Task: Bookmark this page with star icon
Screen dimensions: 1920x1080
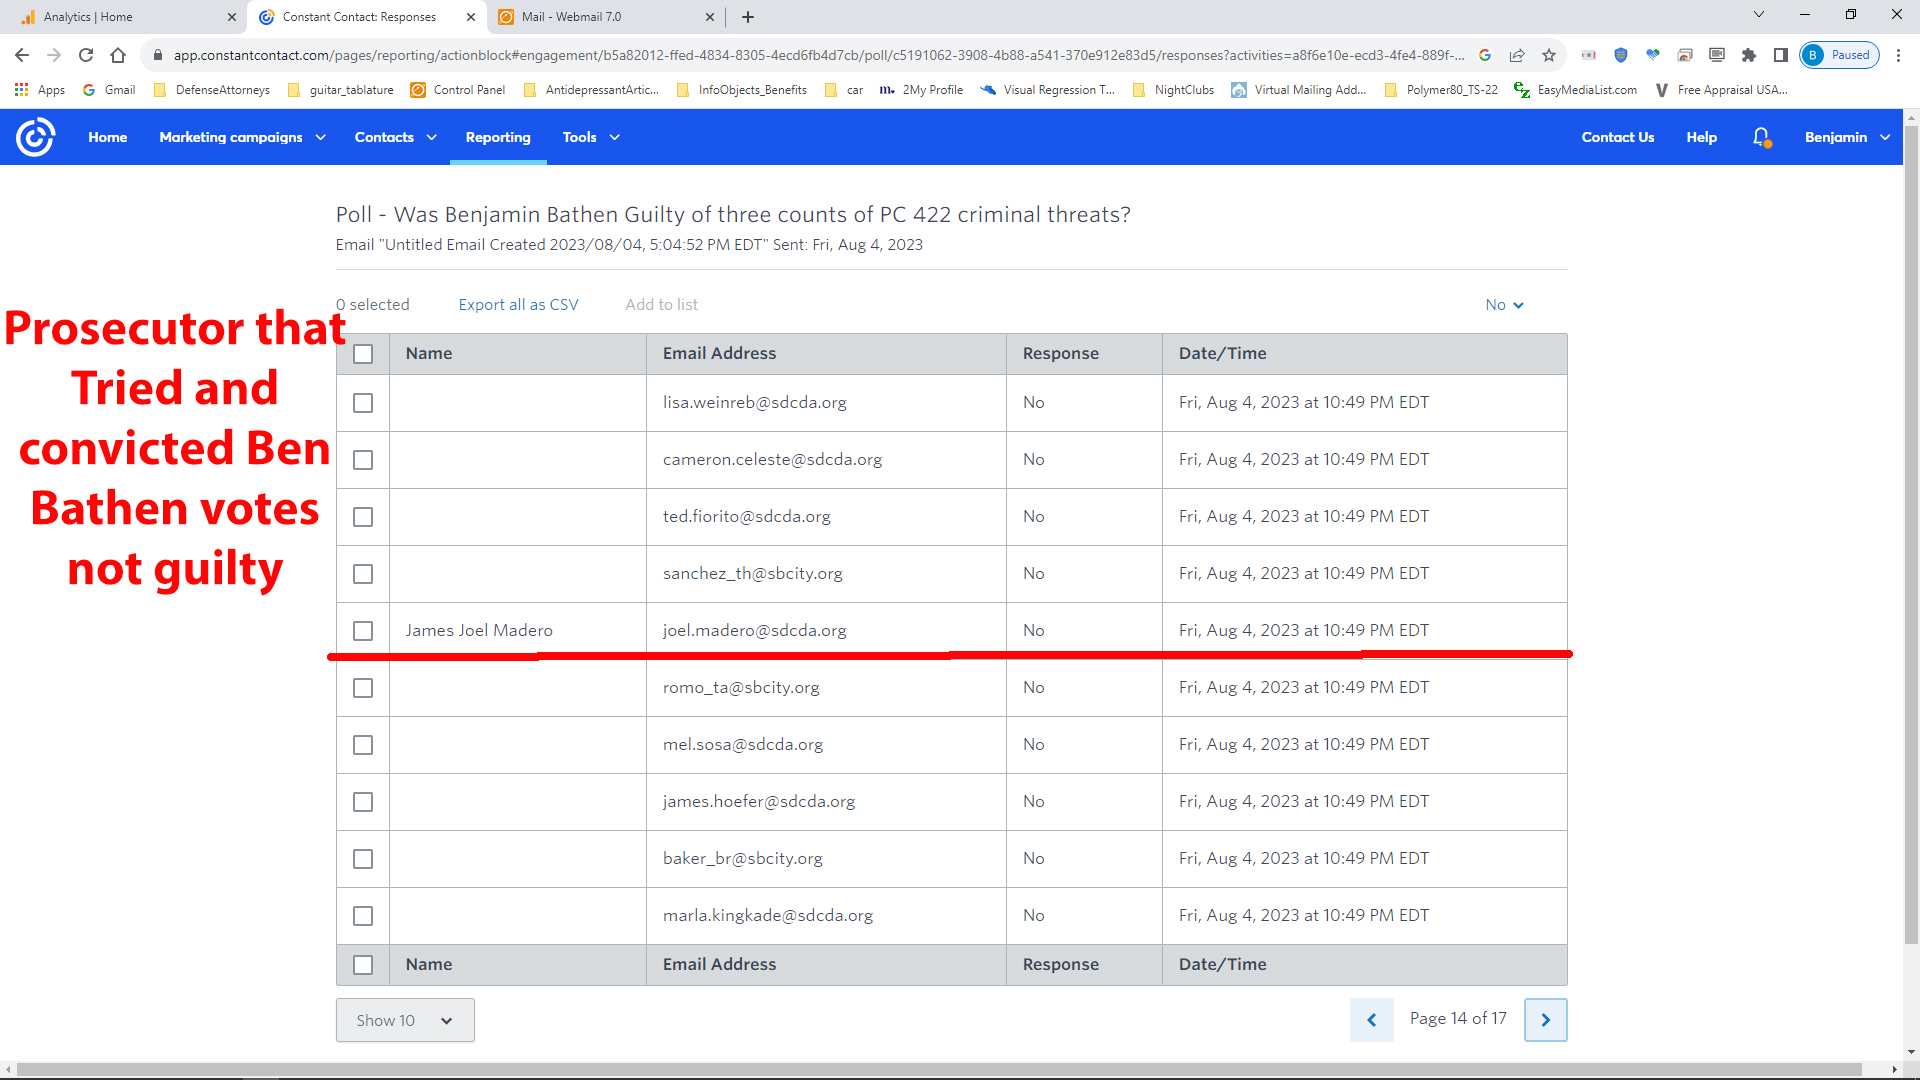Action: point(1549,55)
